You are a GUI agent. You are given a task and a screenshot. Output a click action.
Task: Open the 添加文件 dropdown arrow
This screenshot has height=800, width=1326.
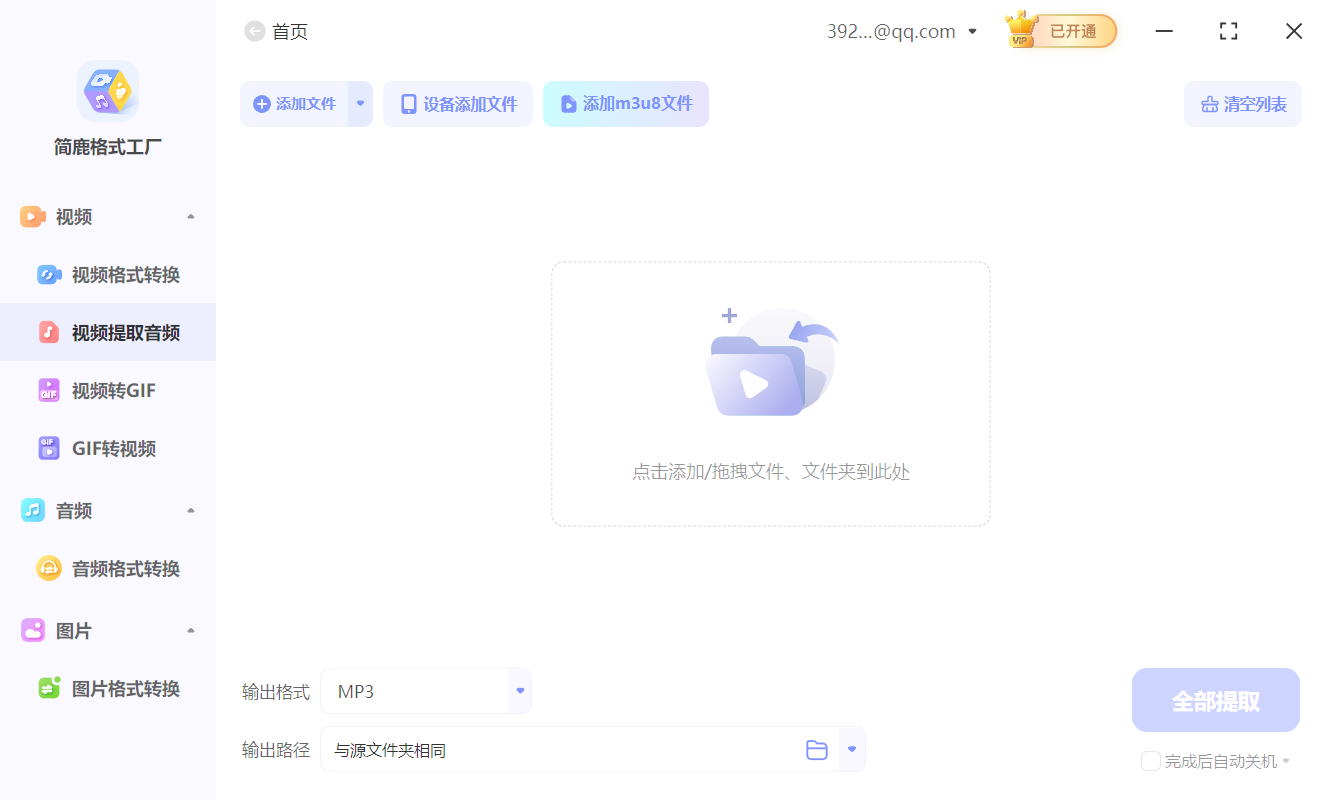360,103
